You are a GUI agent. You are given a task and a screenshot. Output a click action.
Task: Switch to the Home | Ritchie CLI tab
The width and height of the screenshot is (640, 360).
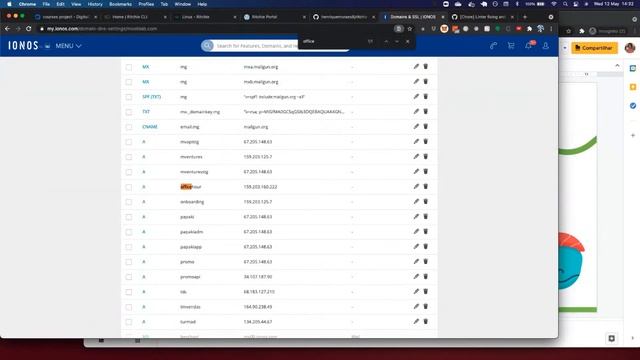pyautogui.click(x=136, y=17)
